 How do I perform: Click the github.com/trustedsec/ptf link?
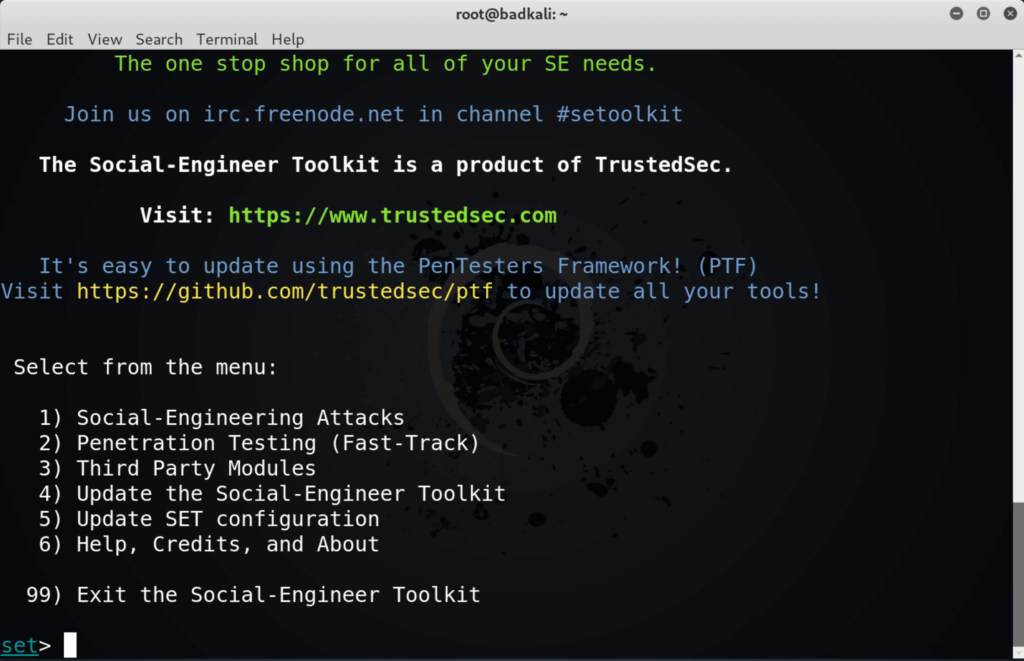[285, 291]
